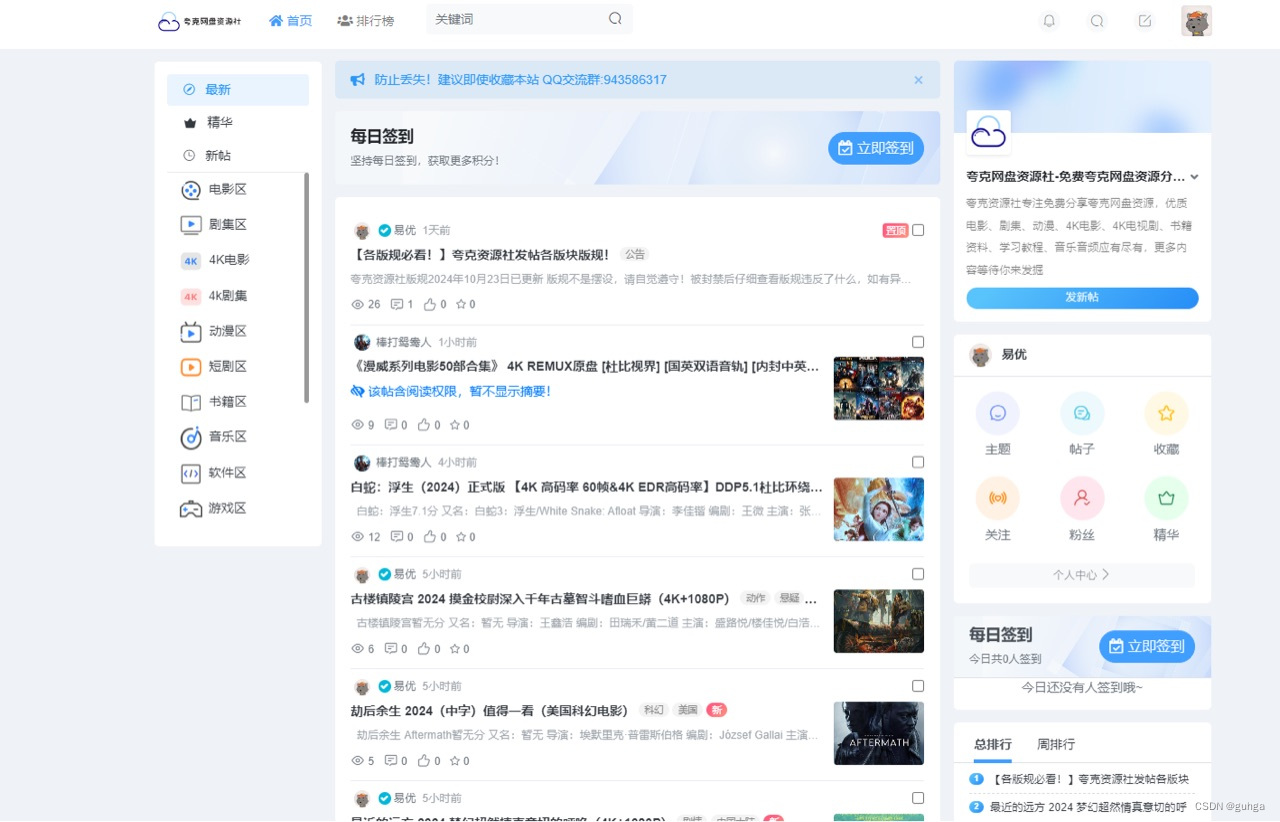Tick checkbox for 各版规必看 post
Image resolution: width=1280 pixels, height=822 pixels.
918,230
